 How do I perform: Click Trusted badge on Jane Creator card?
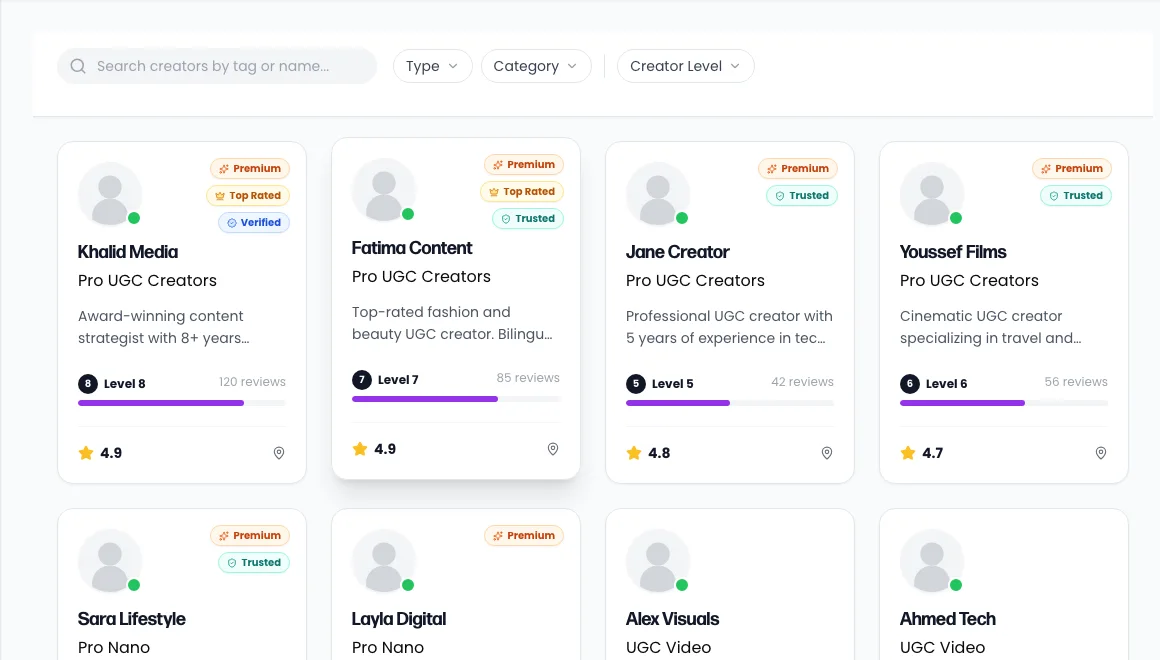(802, 195)
